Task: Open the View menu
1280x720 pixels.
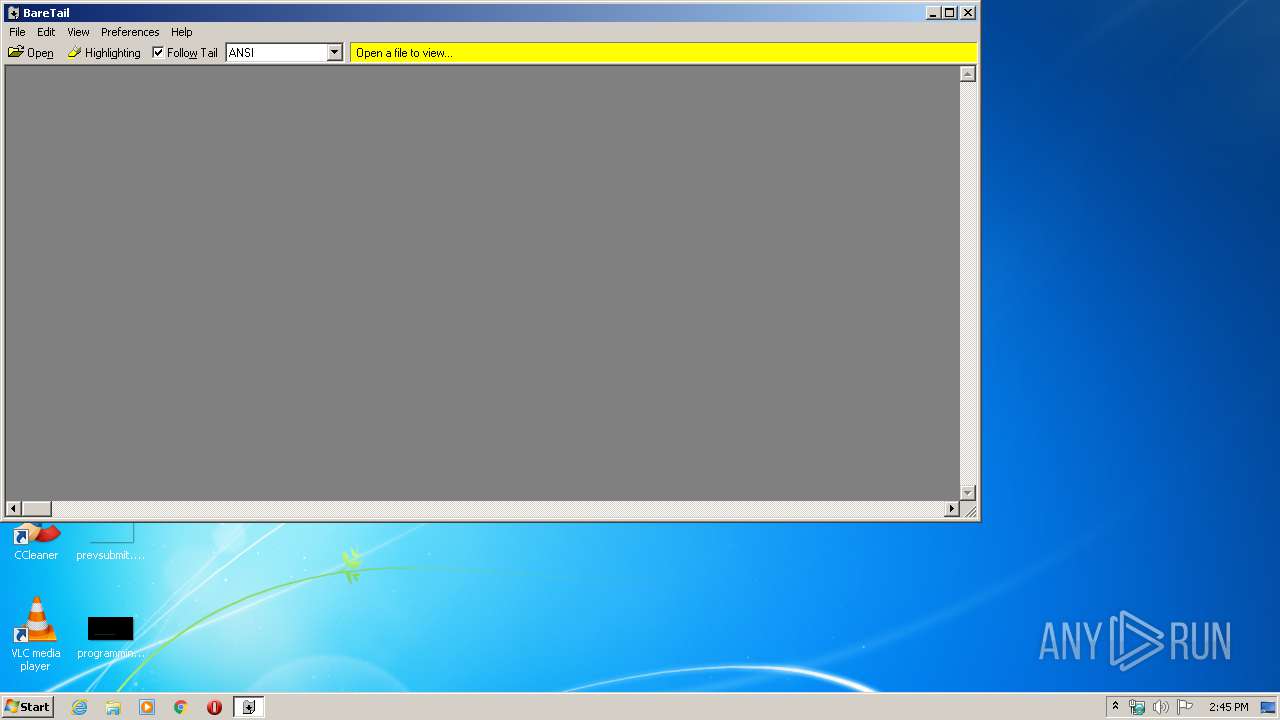Action: [78, 32]
